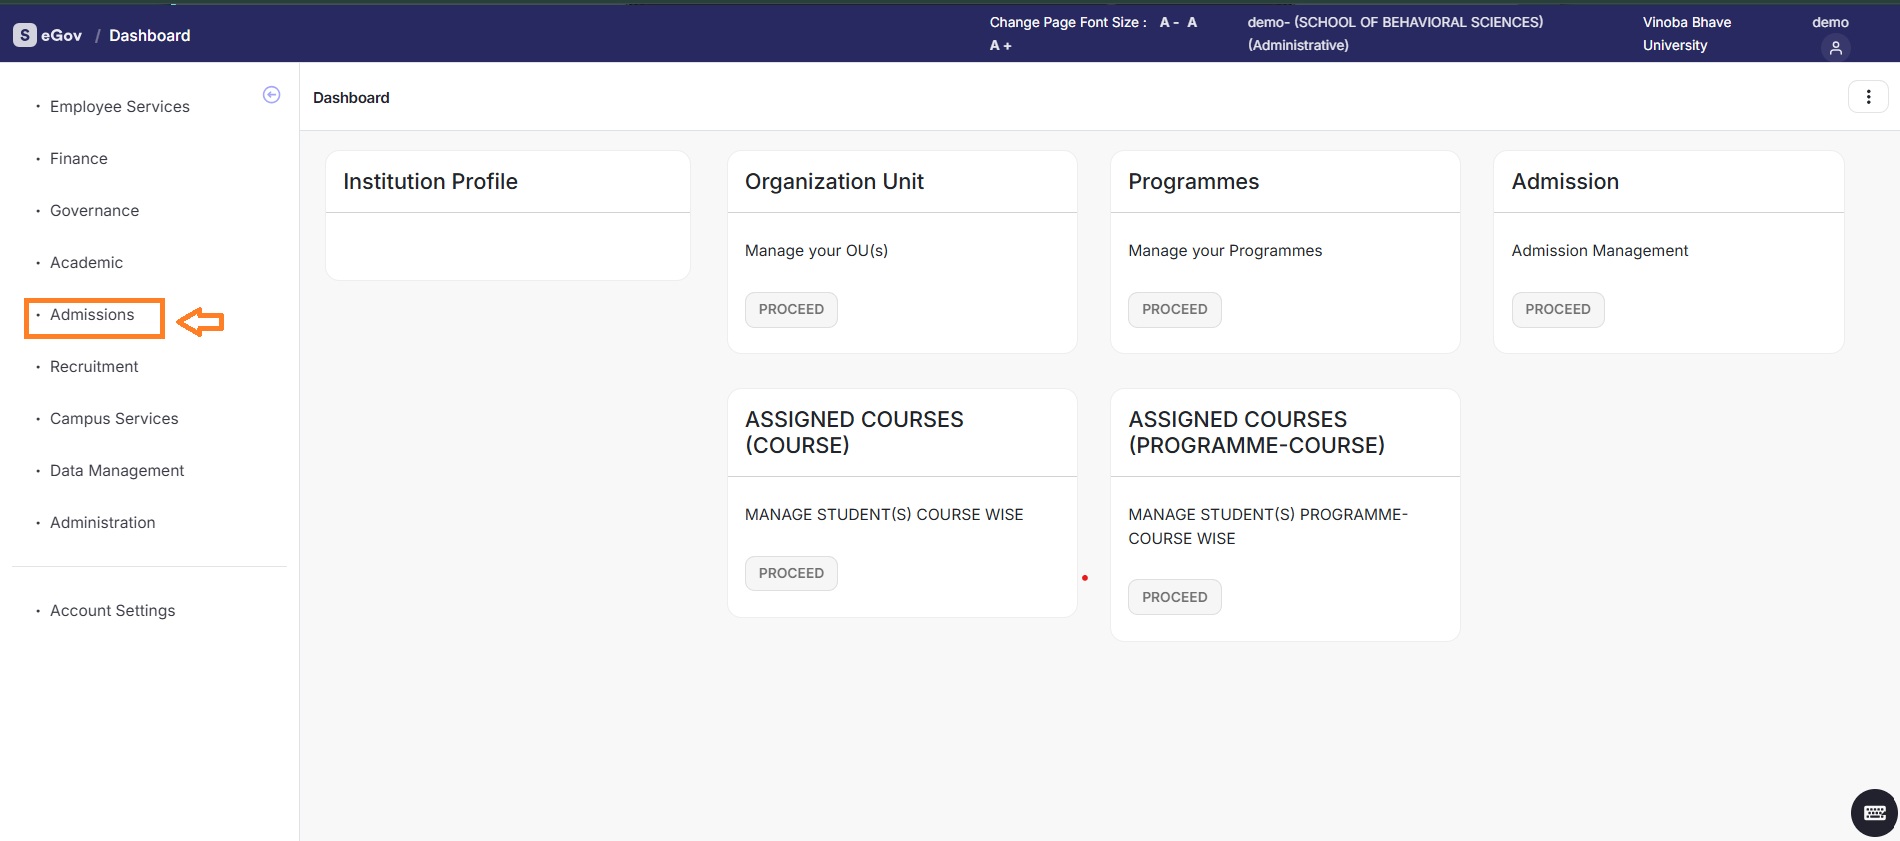Expand the Academic sidebar section
The image size is (1900, 841).
86,263
